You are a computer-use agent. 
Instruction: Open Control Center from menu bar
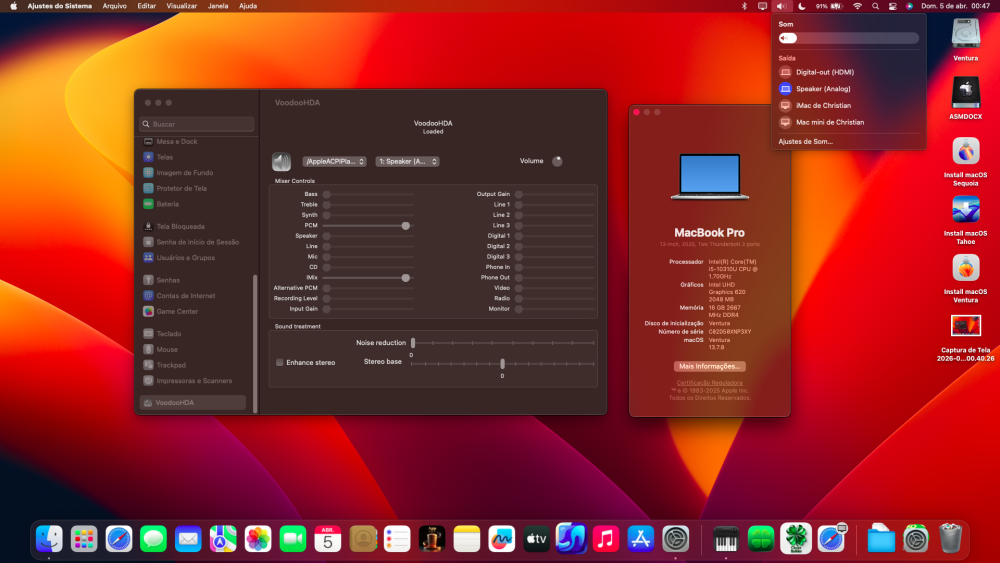(893, 6)
